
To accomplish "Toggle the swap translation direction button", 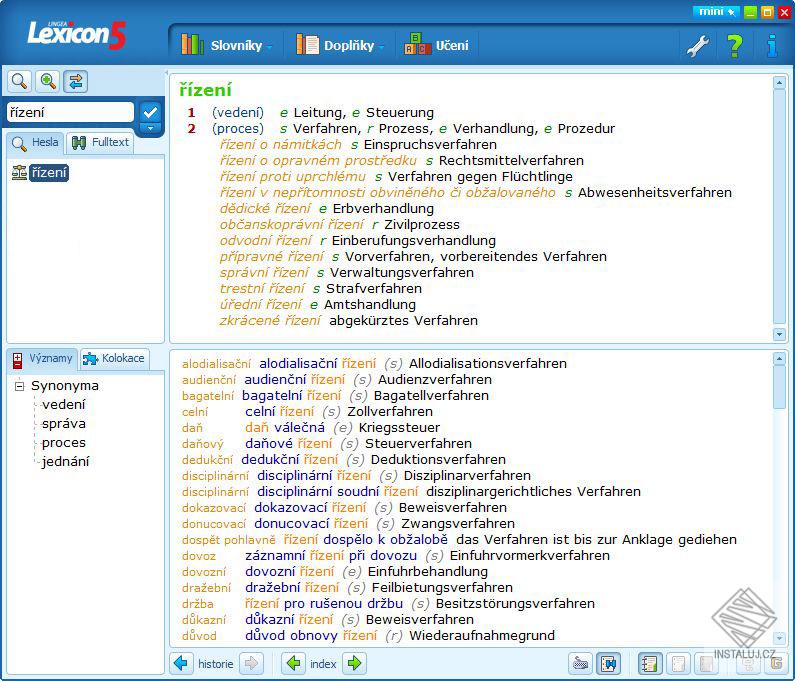I will click(76, 81).
